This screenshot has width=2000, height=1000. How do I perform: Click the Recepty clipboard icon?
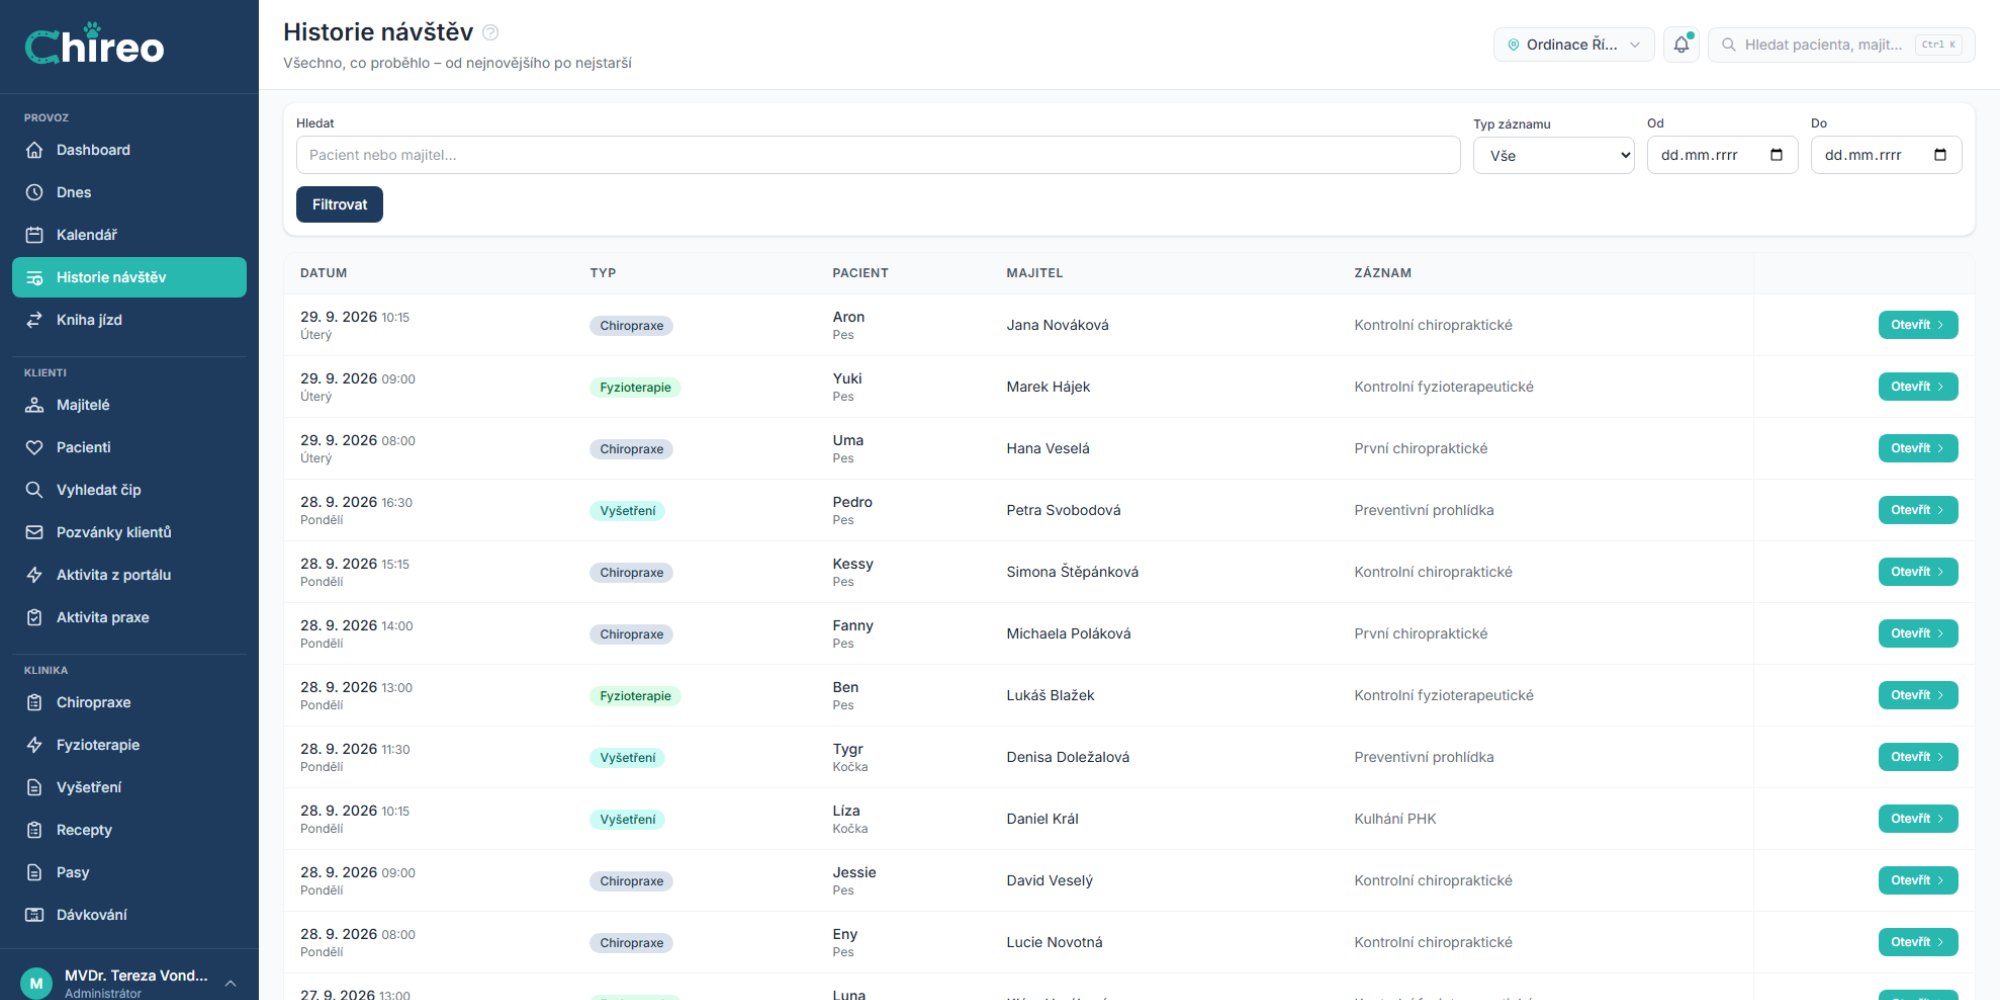[34, 830]
